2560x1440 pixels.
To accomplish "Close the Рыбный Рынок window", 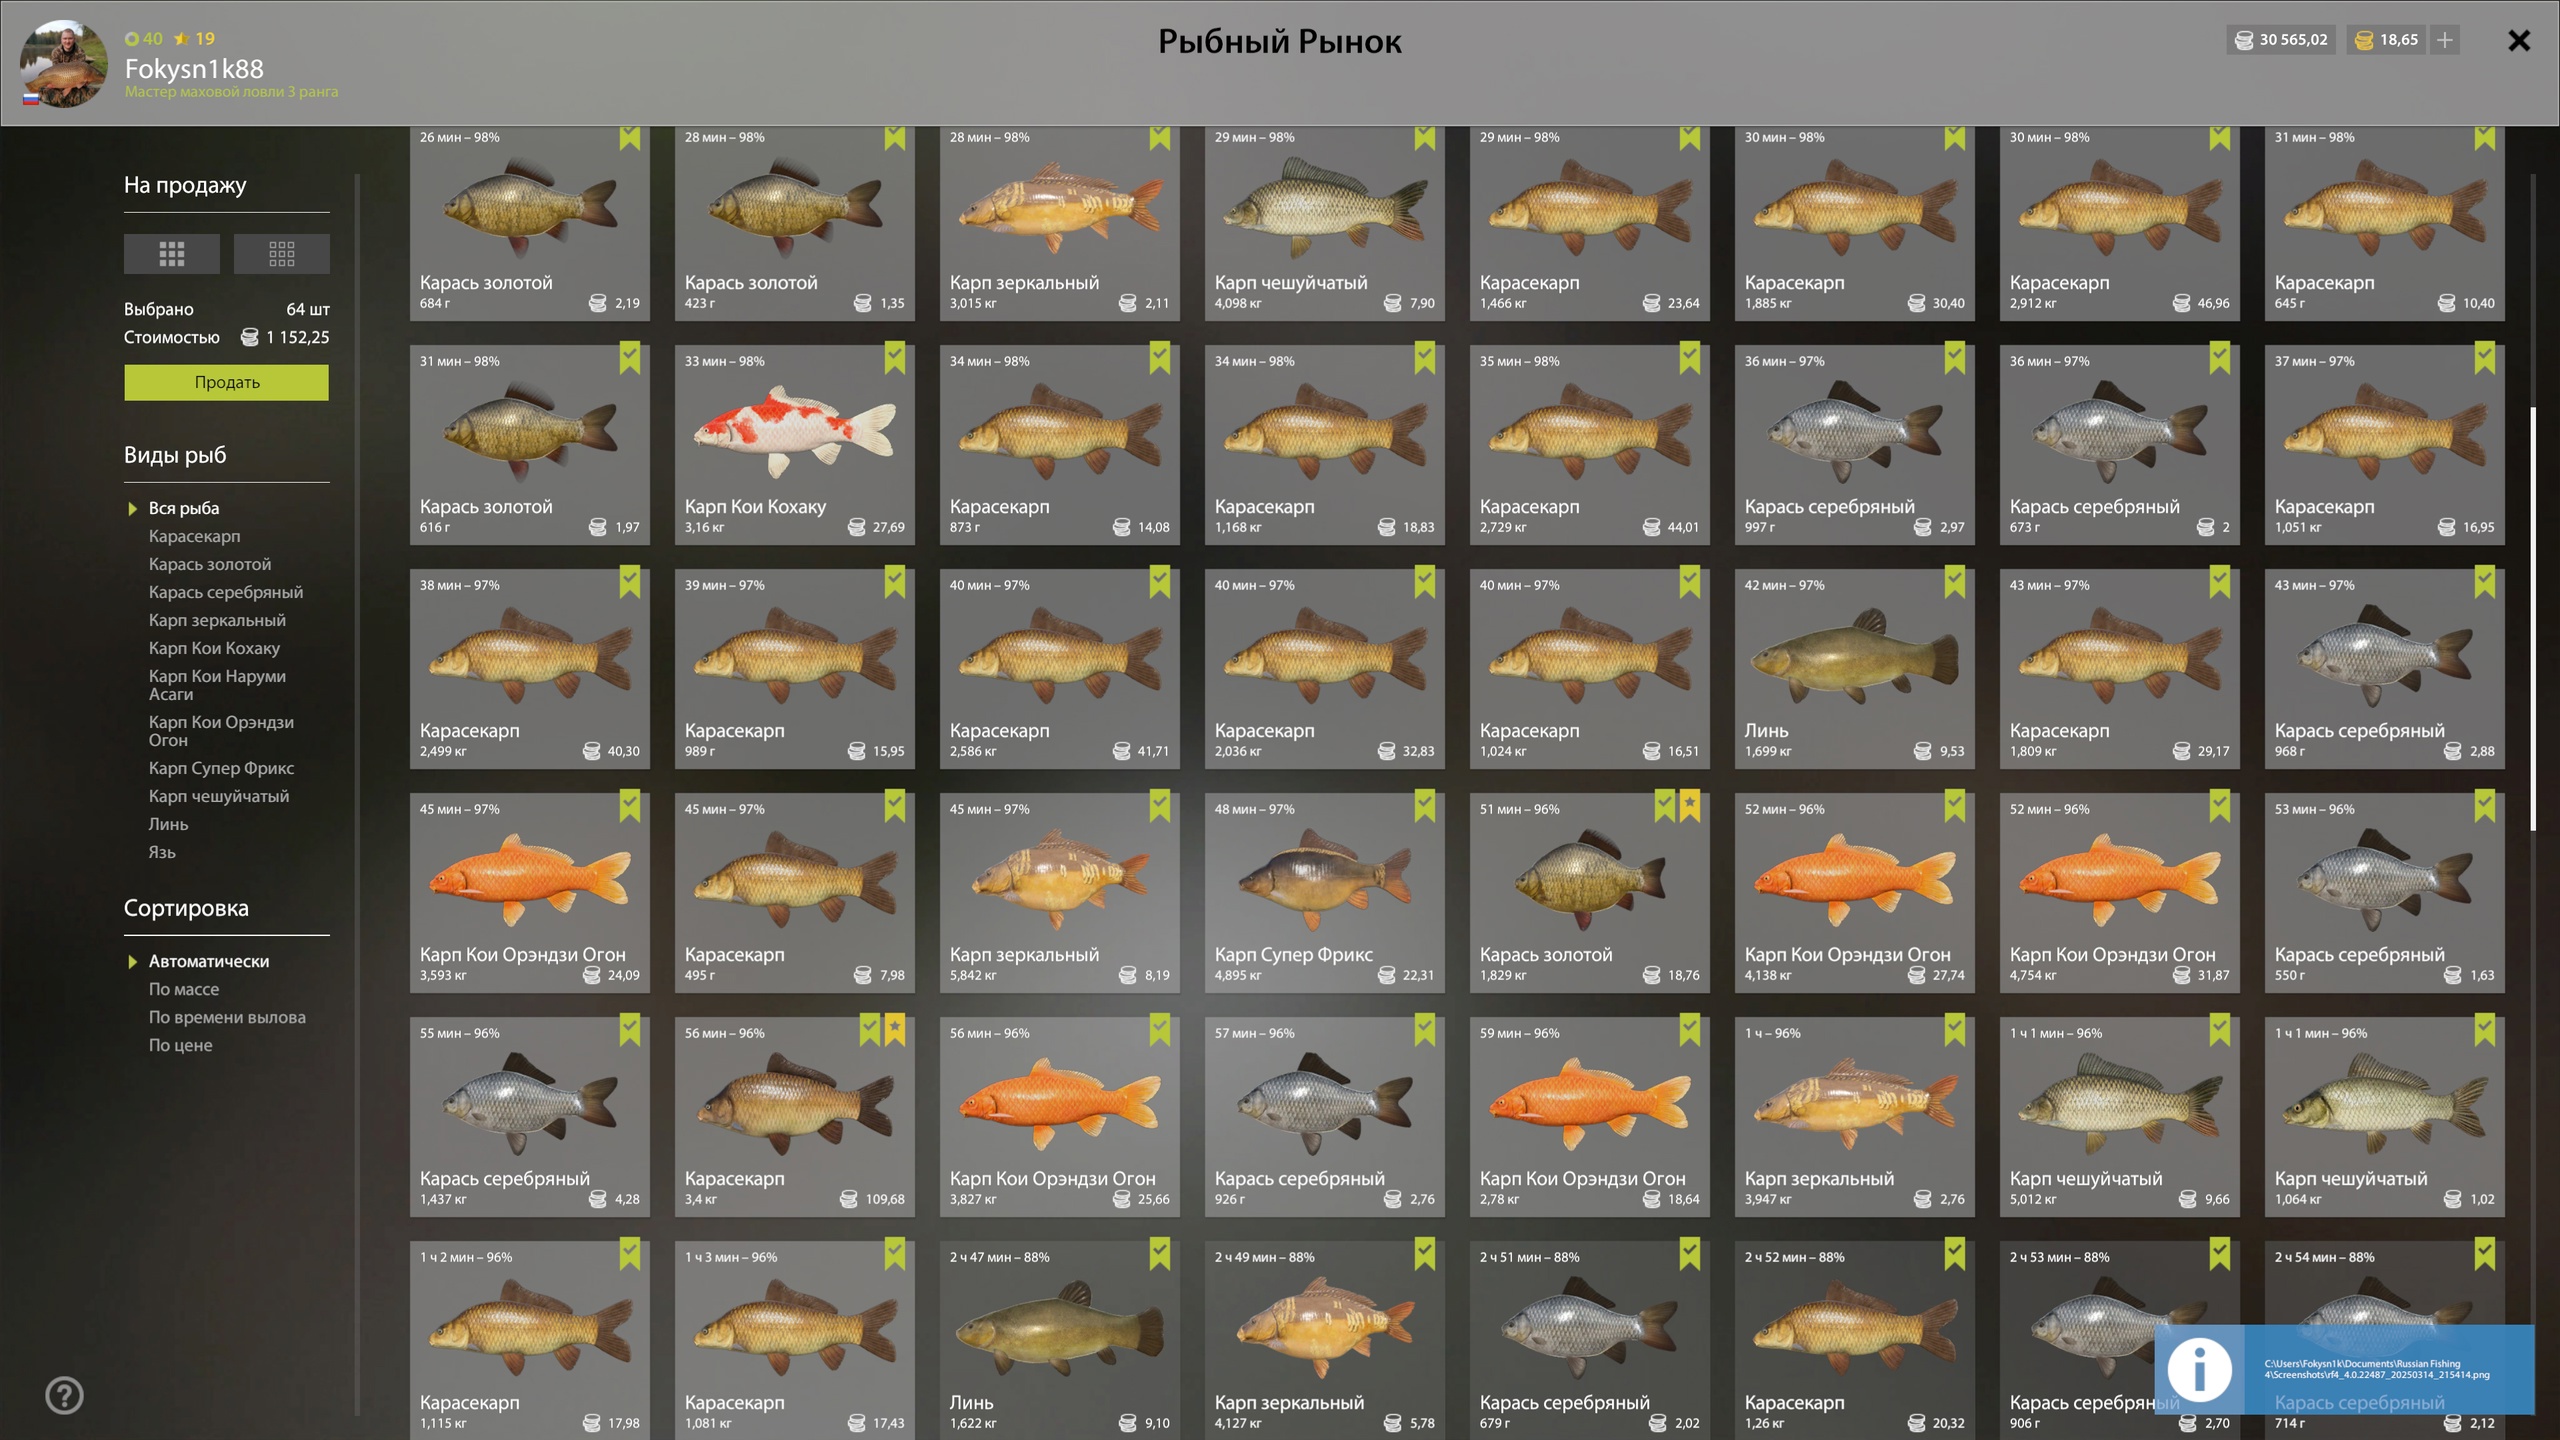I will tap(2519, 40).
